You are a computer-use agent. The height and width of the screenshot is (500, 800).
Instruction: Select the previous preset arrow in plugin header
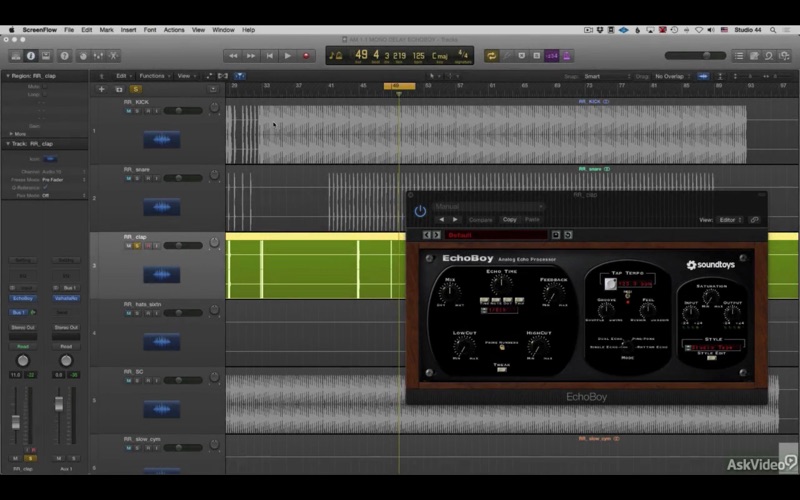[x=442, y=219]
